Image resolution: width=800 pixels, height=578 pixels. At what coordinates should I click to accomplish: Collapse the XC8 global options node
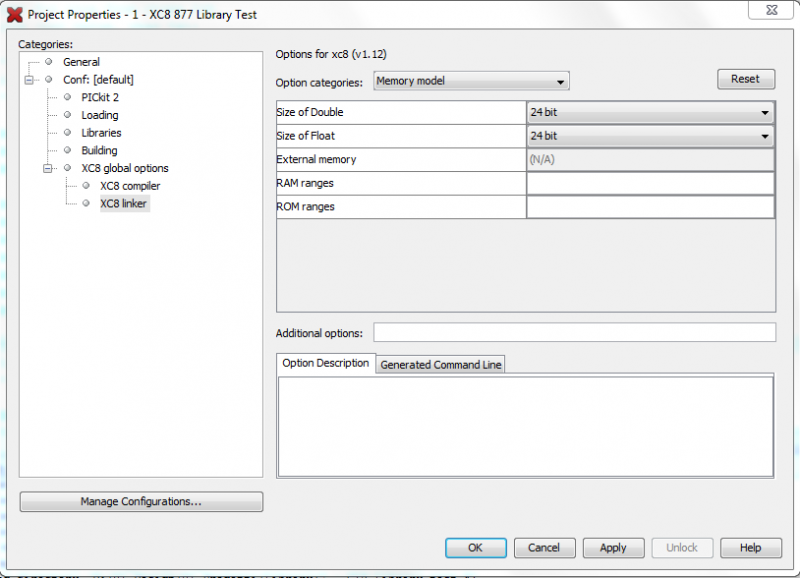(x=47, y=168)
